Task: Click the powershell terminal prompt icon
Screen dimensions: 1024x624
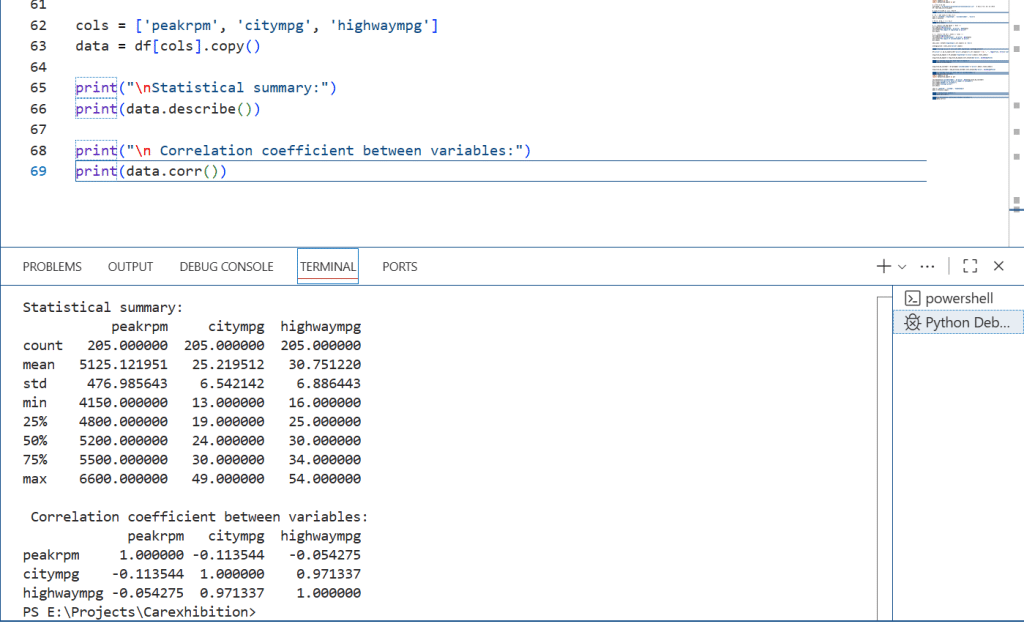Action: [912, 298]
